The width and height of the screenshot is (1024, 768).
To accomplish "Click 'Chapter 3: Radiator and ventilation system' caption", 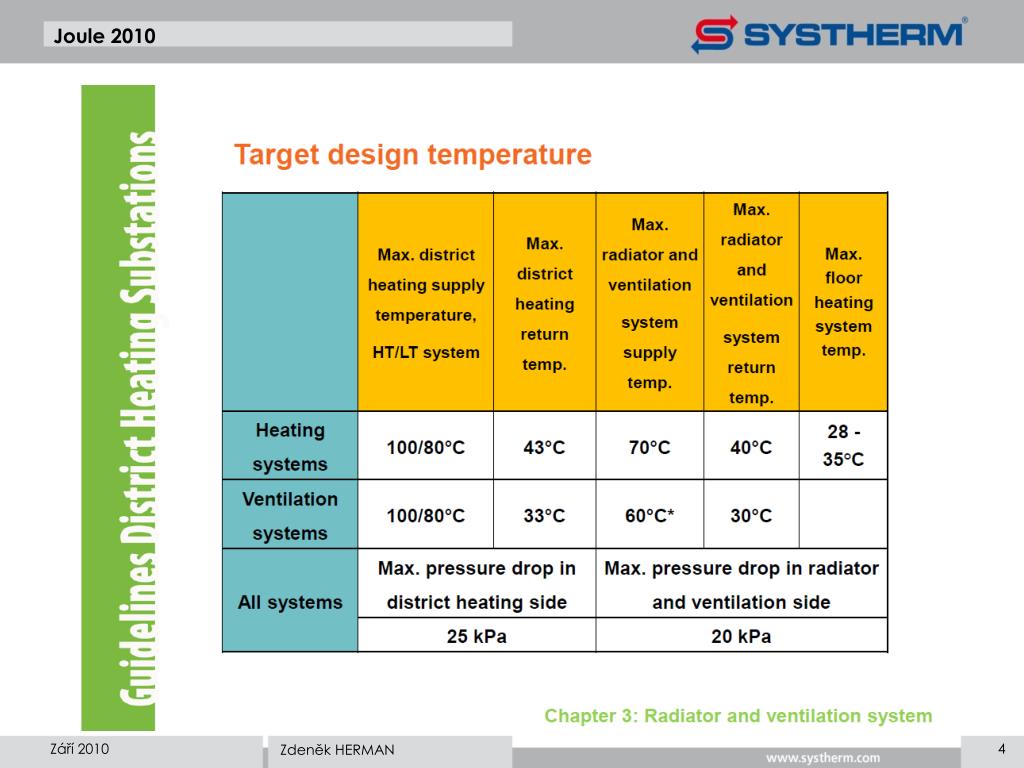I will point(738,716).
